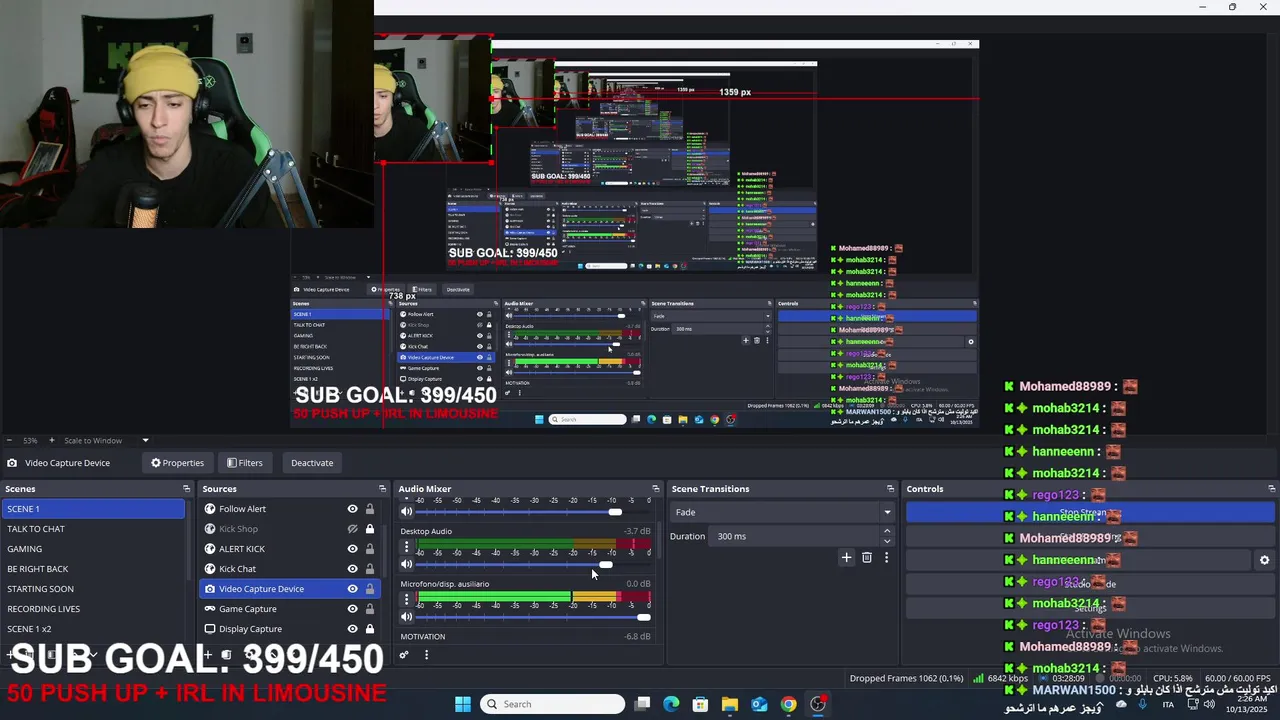The width and height of the screenshot is (1280, 720).
Task: Hide the Follow Alert source
Action: point(352,509)
